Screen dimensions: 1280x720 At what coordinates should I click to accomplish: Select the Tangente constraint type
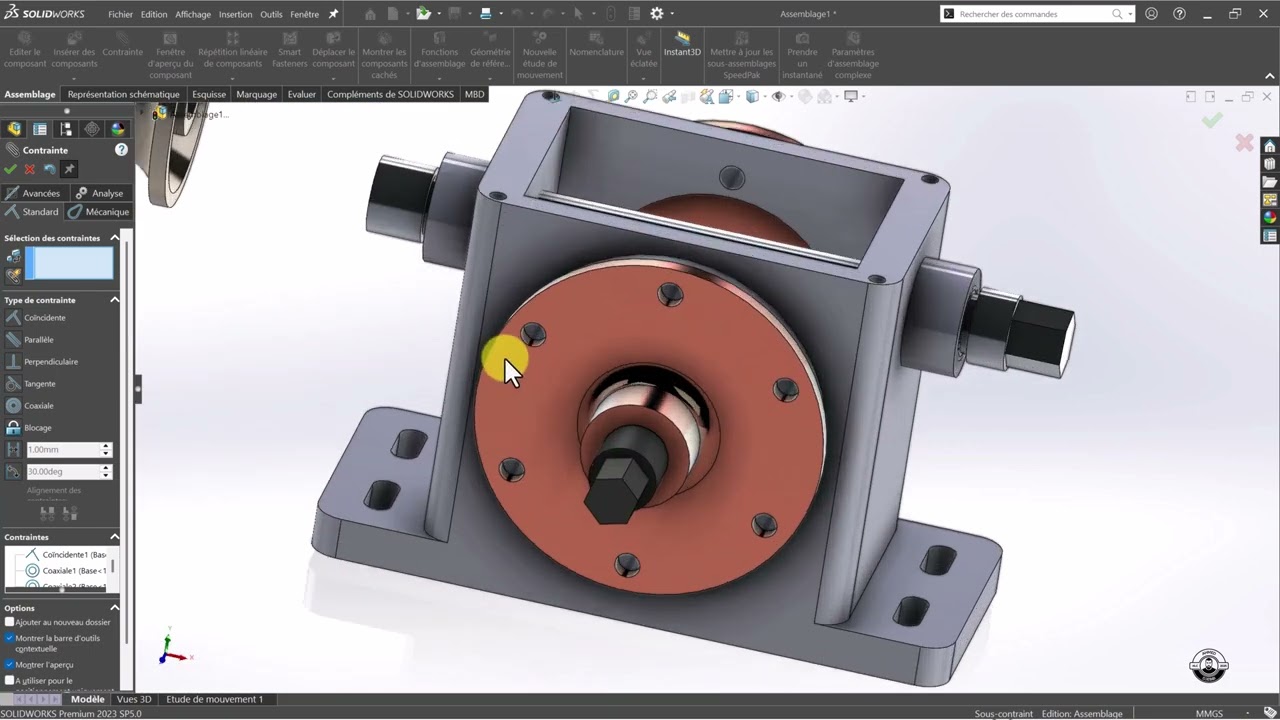[30, 384]
